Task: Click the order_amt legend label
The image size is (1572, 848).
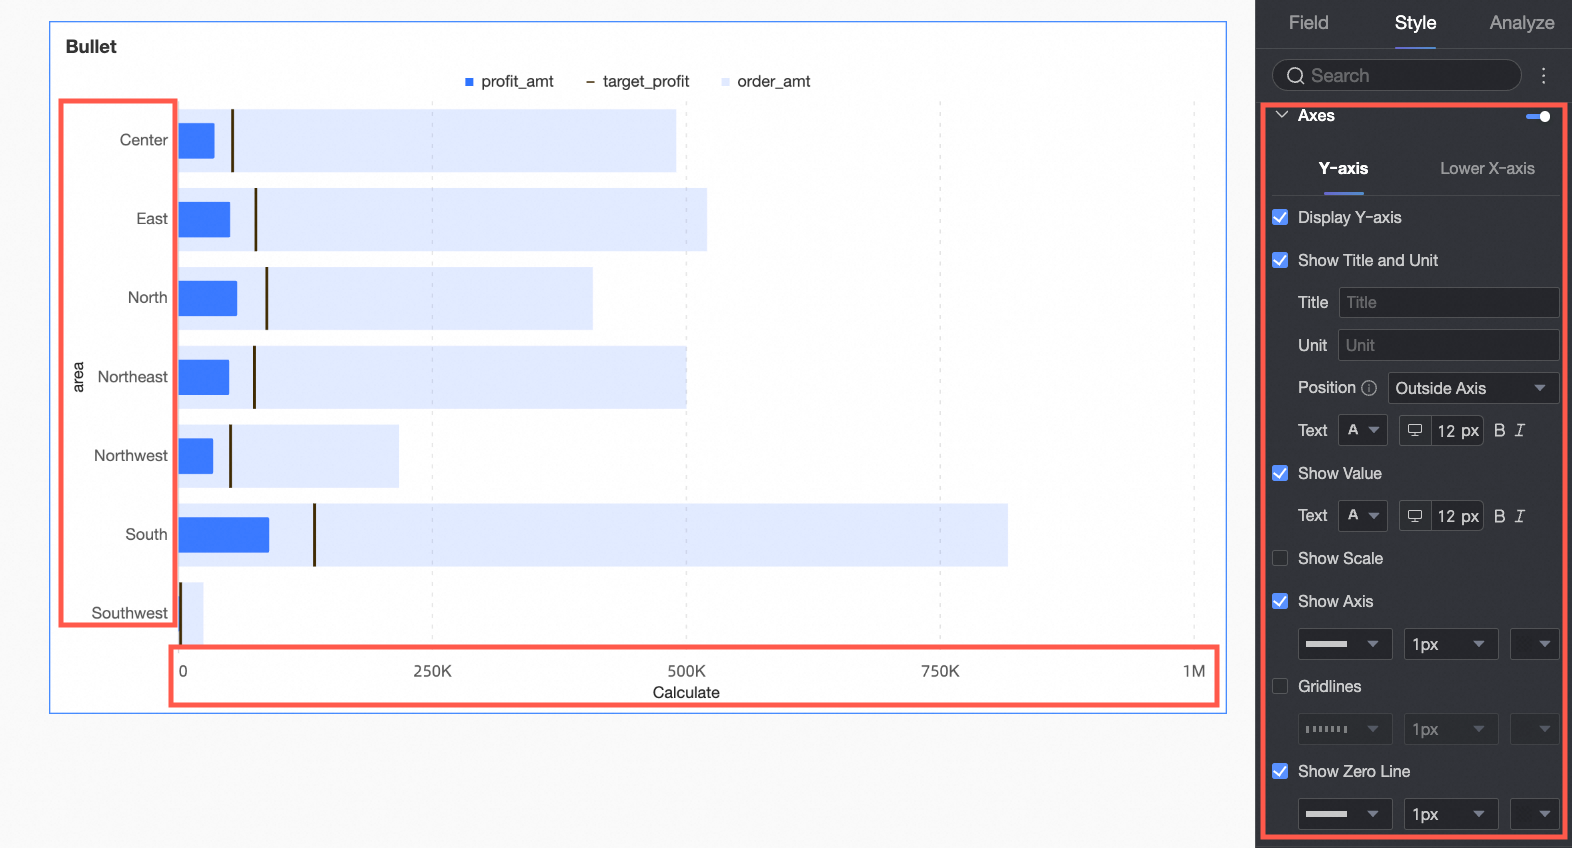Action: 774,82
